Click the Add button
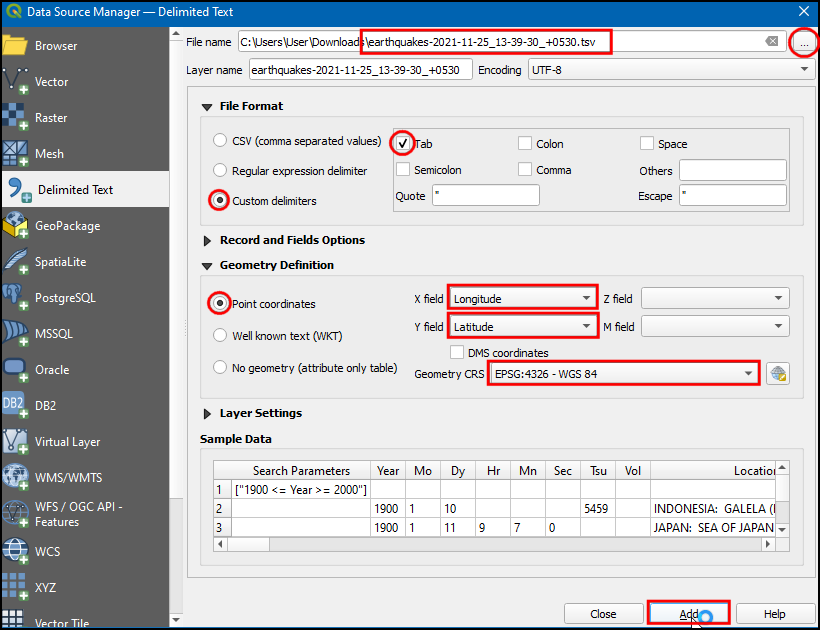The image size is (820, 630). point(689,613)
